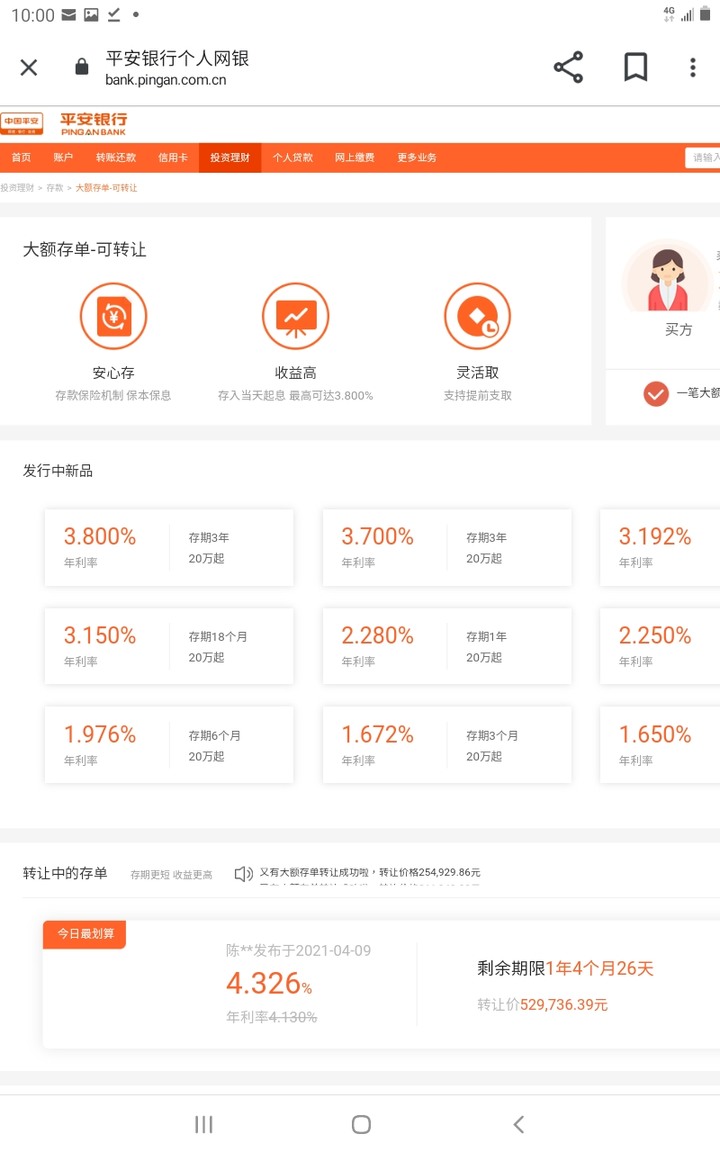Screen dimensions: 720x1152
Task: Open the 网上缴费 menu
Action: point(355,157)
